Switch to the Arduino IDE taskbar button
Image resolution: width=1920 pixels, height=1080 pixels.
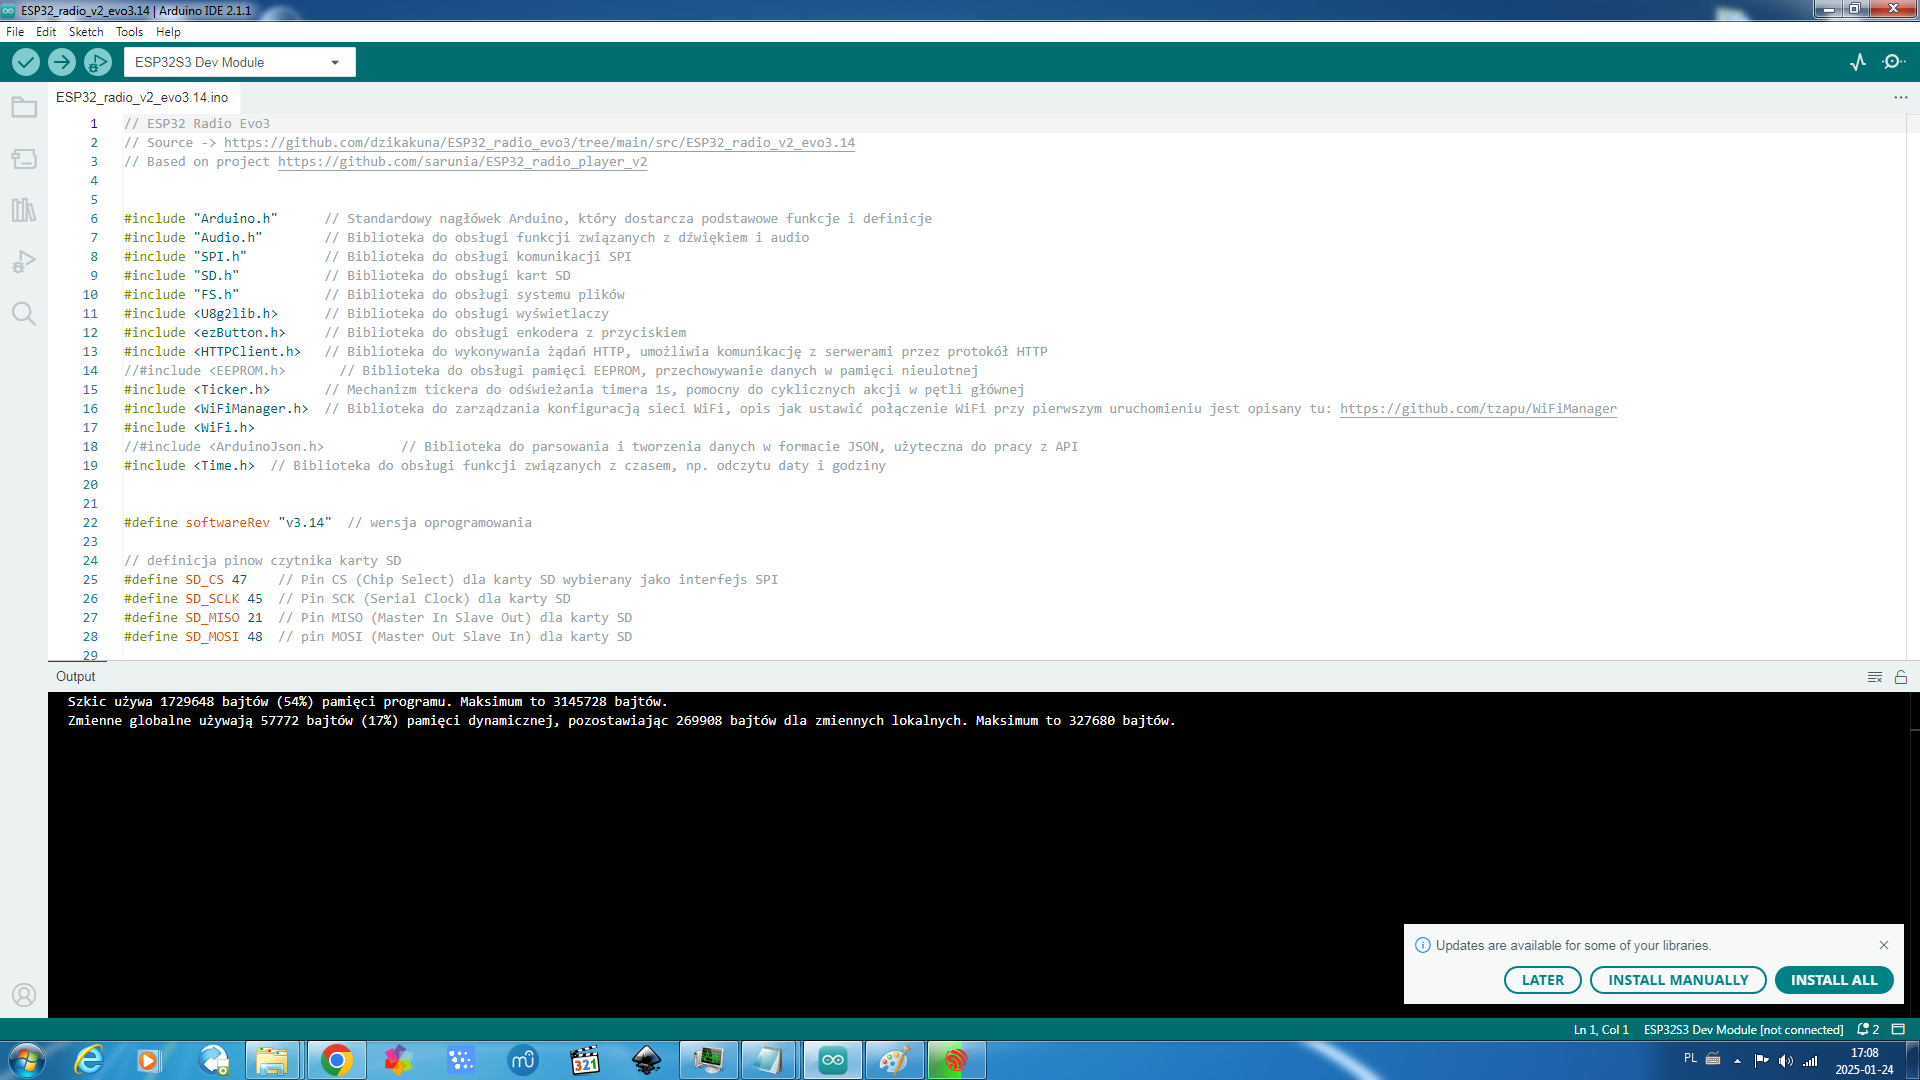tap(832, 1060)
